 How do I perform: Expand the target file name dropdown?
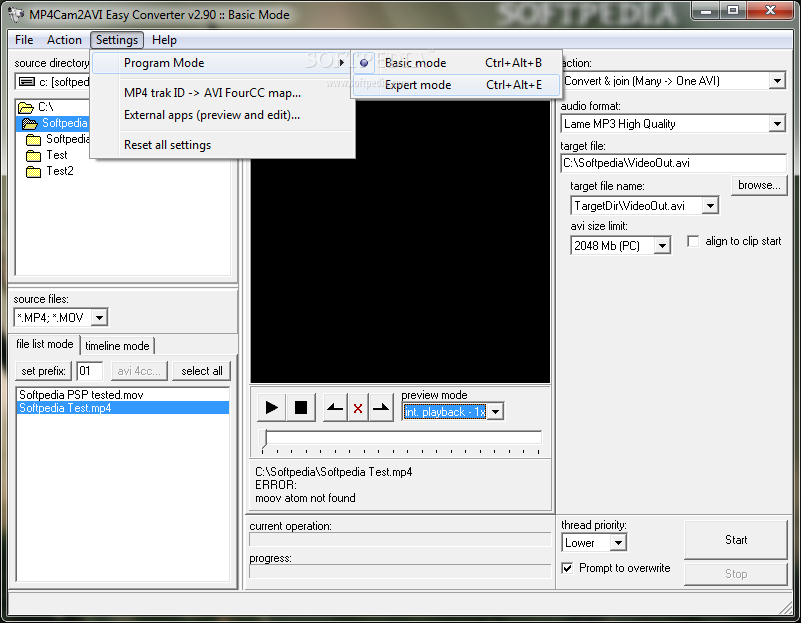pyautogui.click(x=710, y=206)
